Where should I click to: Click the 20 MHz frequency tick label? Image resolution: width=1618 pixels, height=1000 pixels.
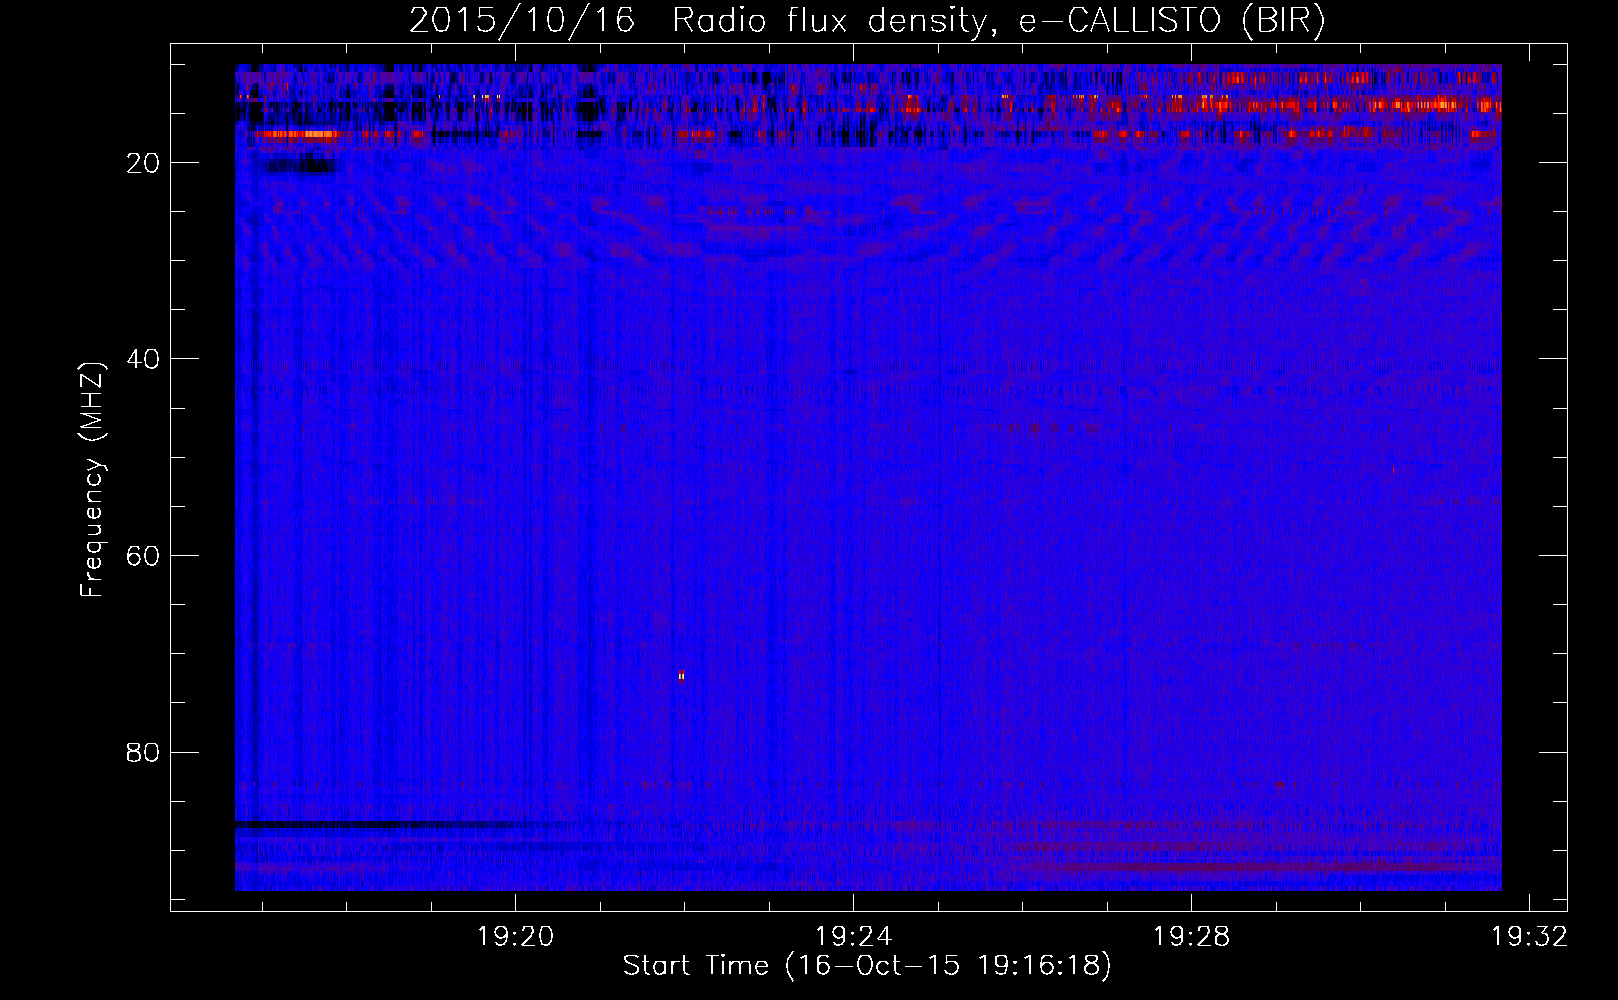pyautogui.click(x=143, y=163)
